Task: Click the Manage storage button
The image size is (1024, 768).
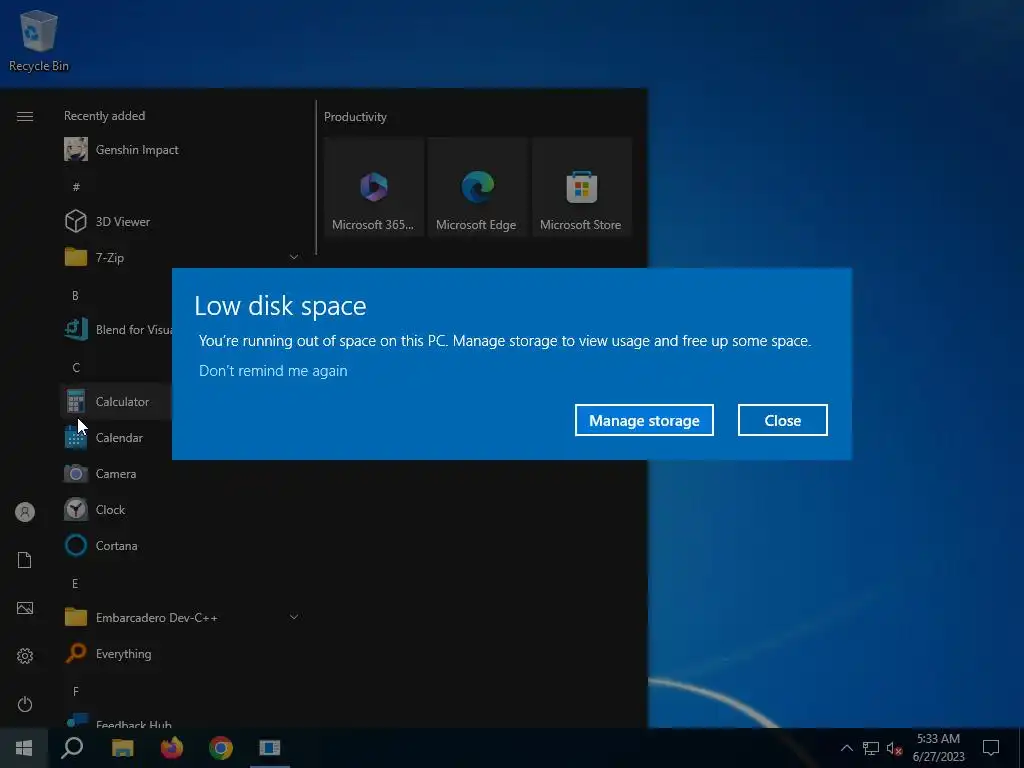Action: (644, 420)
